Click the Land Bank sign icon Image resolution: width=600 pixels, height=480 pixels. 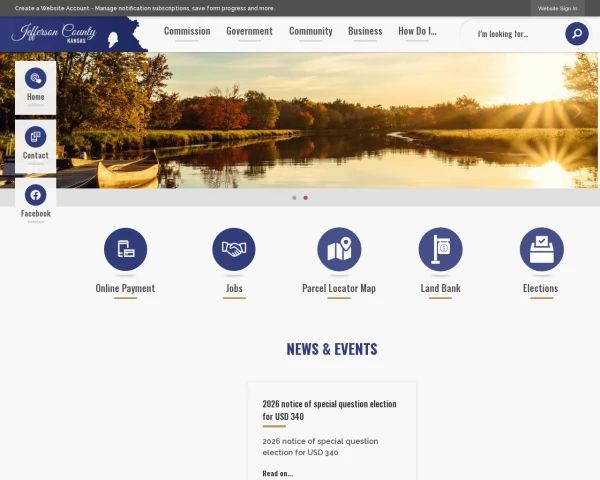440,249
